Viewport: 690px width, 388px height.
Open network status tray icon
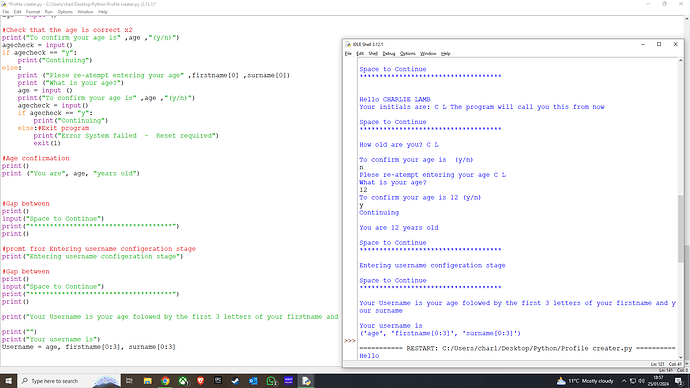pos(633,381)
